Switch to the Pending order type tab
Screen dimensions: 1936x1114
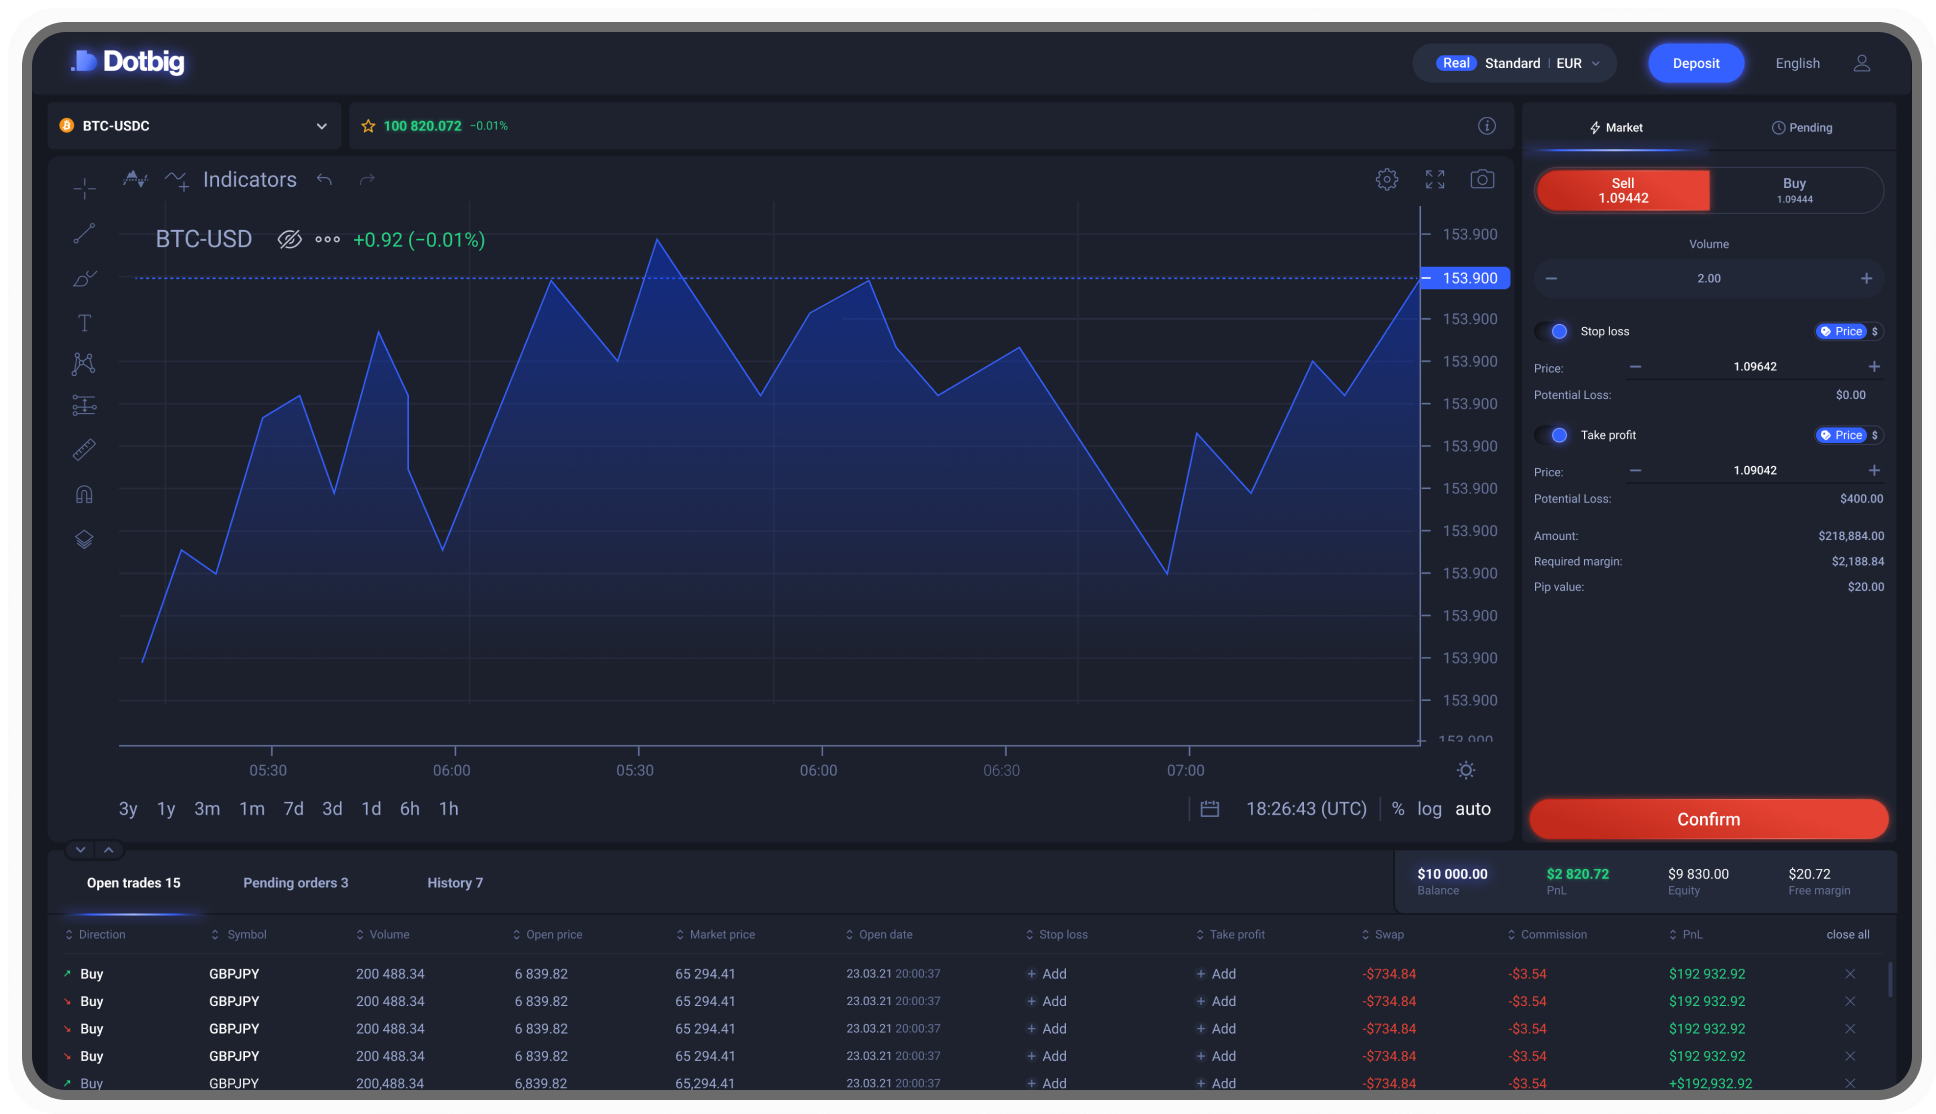[1802, 127]
